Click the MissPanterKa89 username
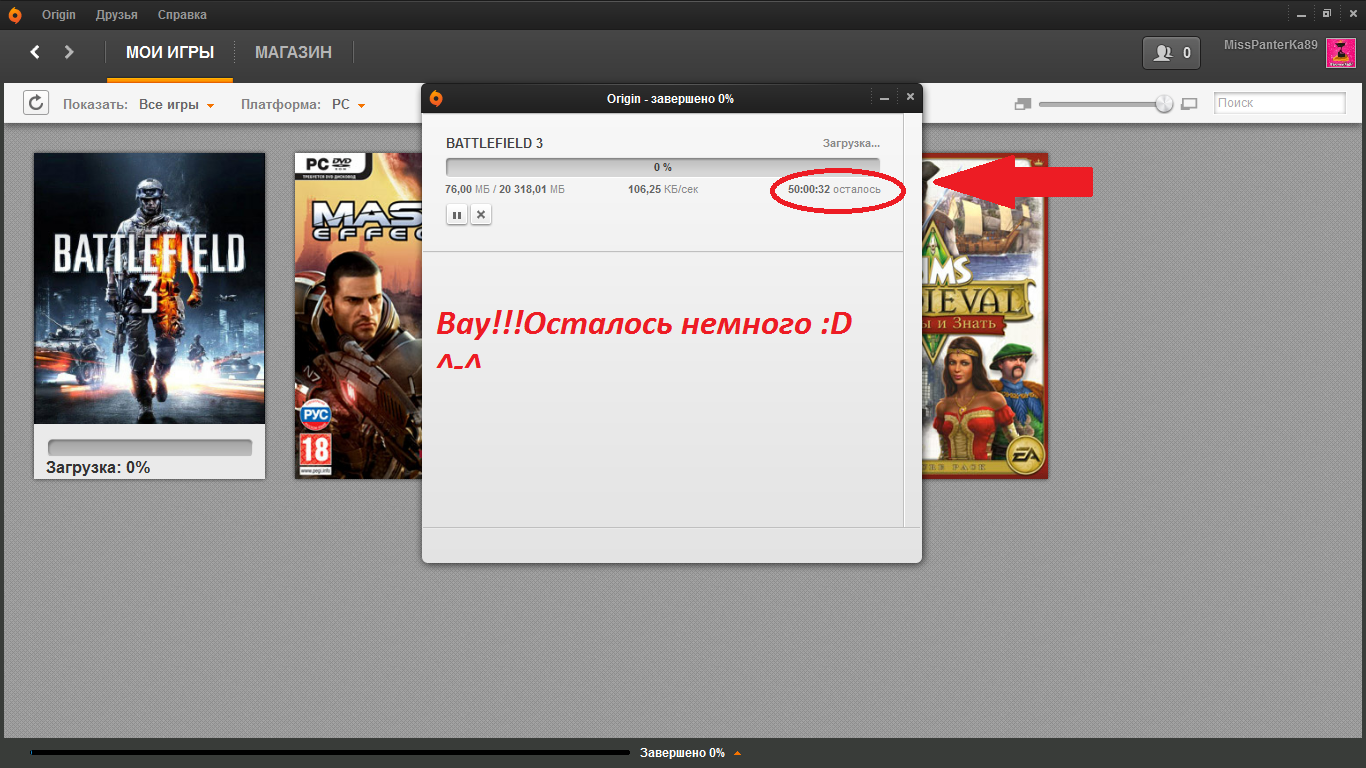 1271,45
